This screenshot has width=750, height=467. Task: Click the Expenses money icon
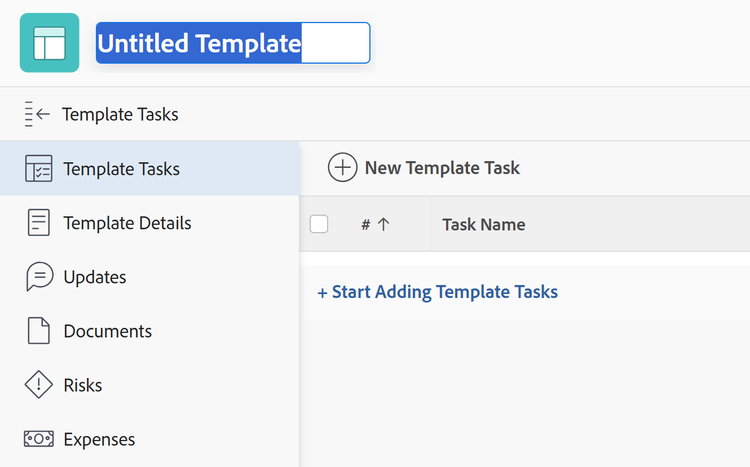coord(39,439)
